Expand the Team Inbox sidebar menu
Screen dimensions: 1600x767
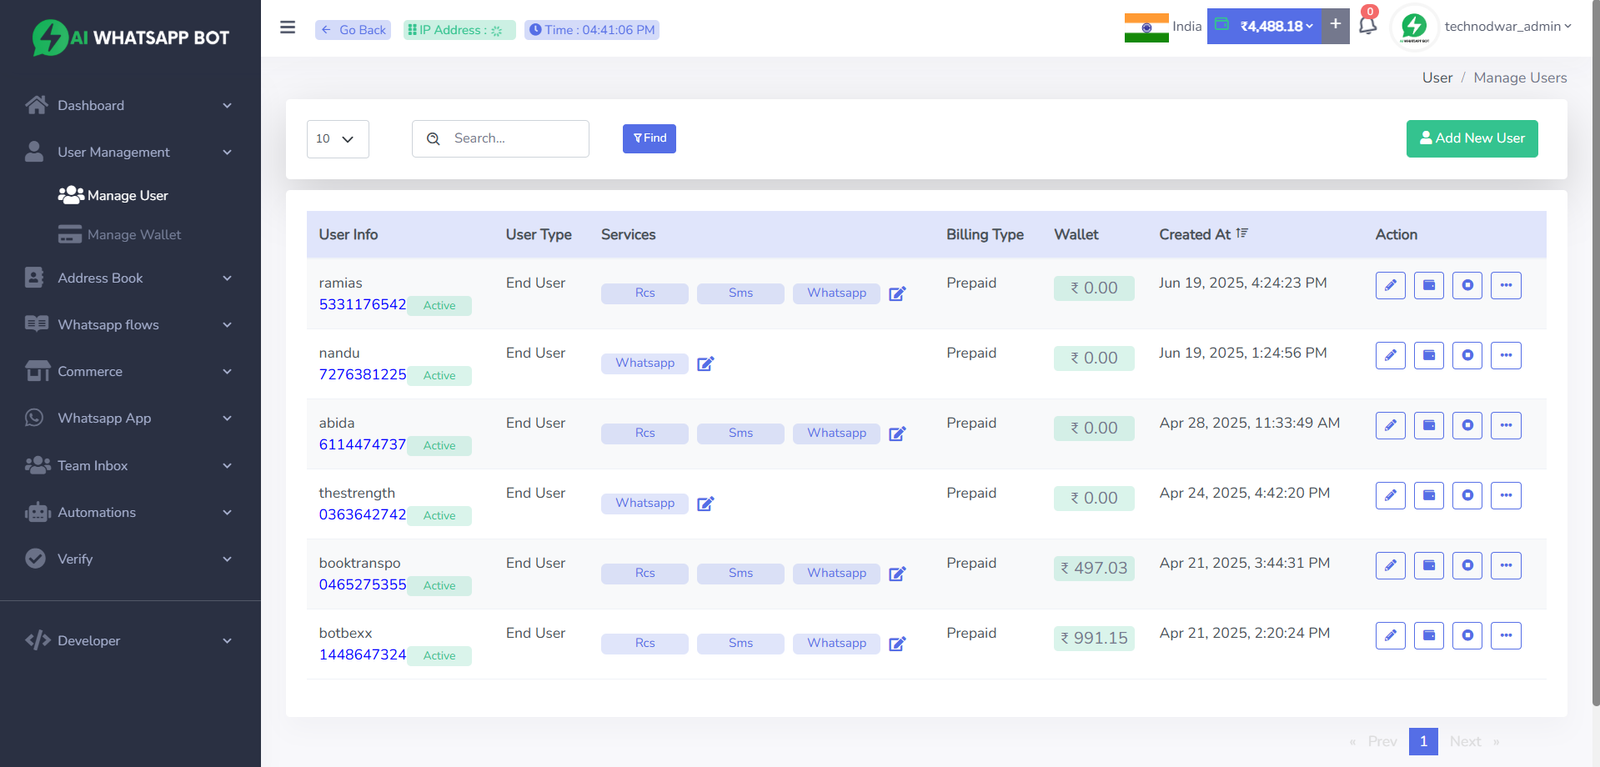130,465
